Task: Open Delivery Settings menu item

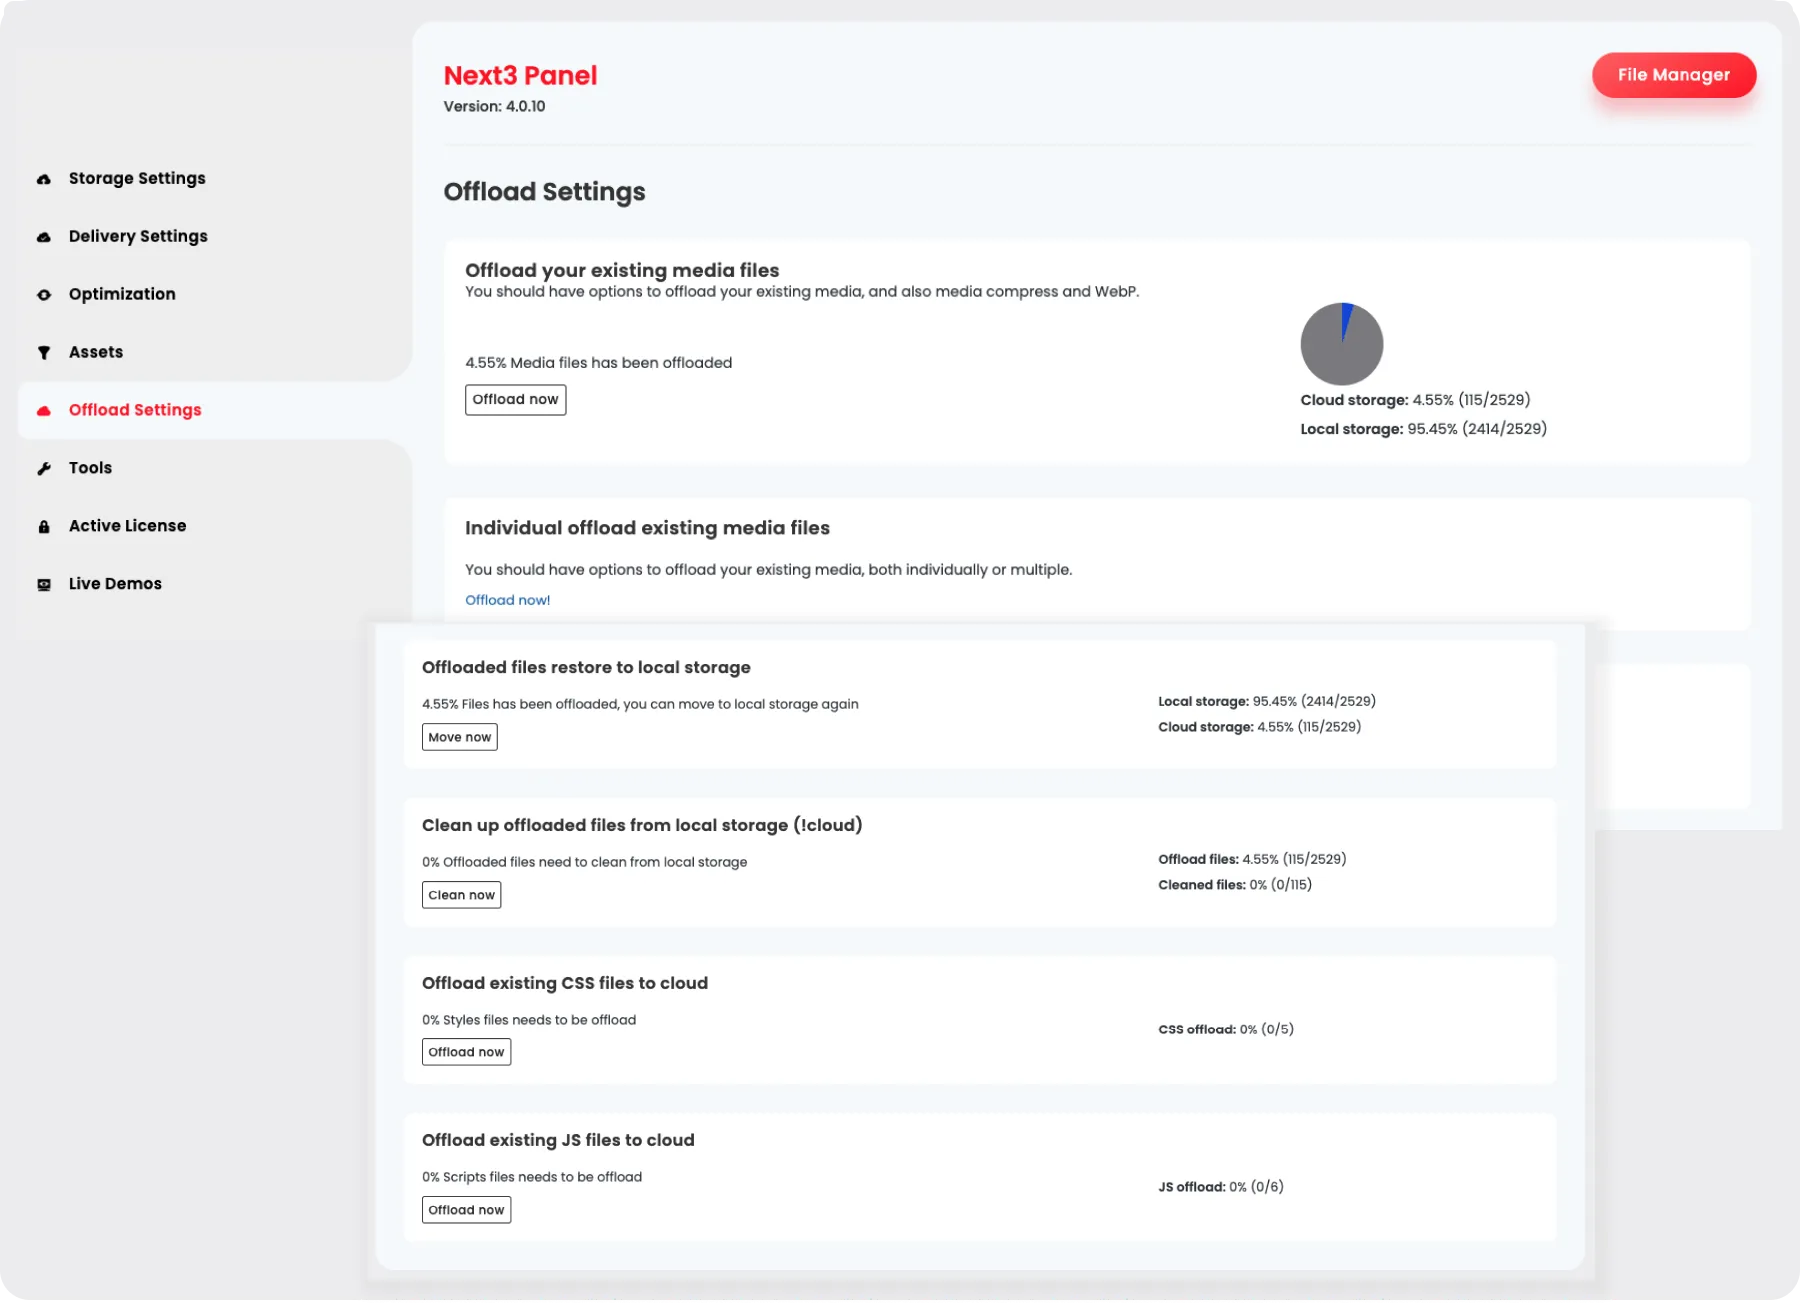Action: 138,236
